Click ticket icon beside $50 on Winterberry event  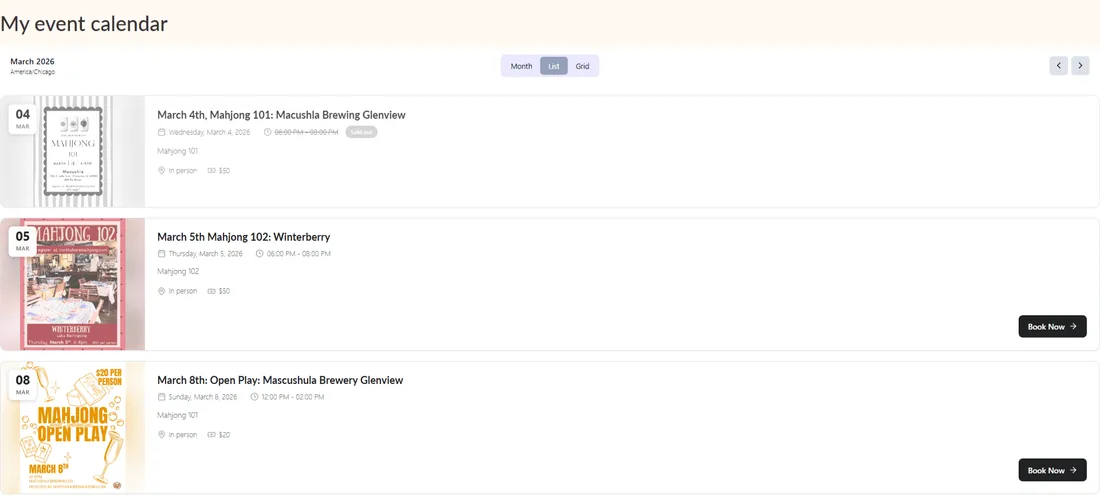pyautogui.click(x=212, y=291)
